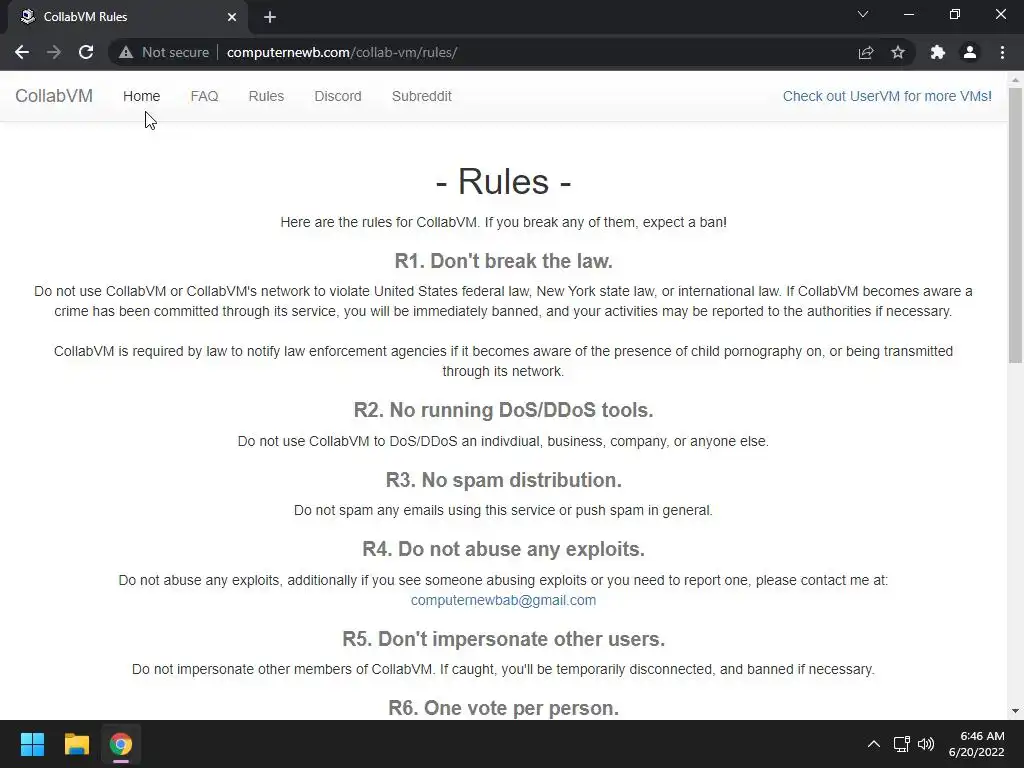Click the scrollbar up arrow
The height and width of the screenshot is (768, 1024).
1015,80
